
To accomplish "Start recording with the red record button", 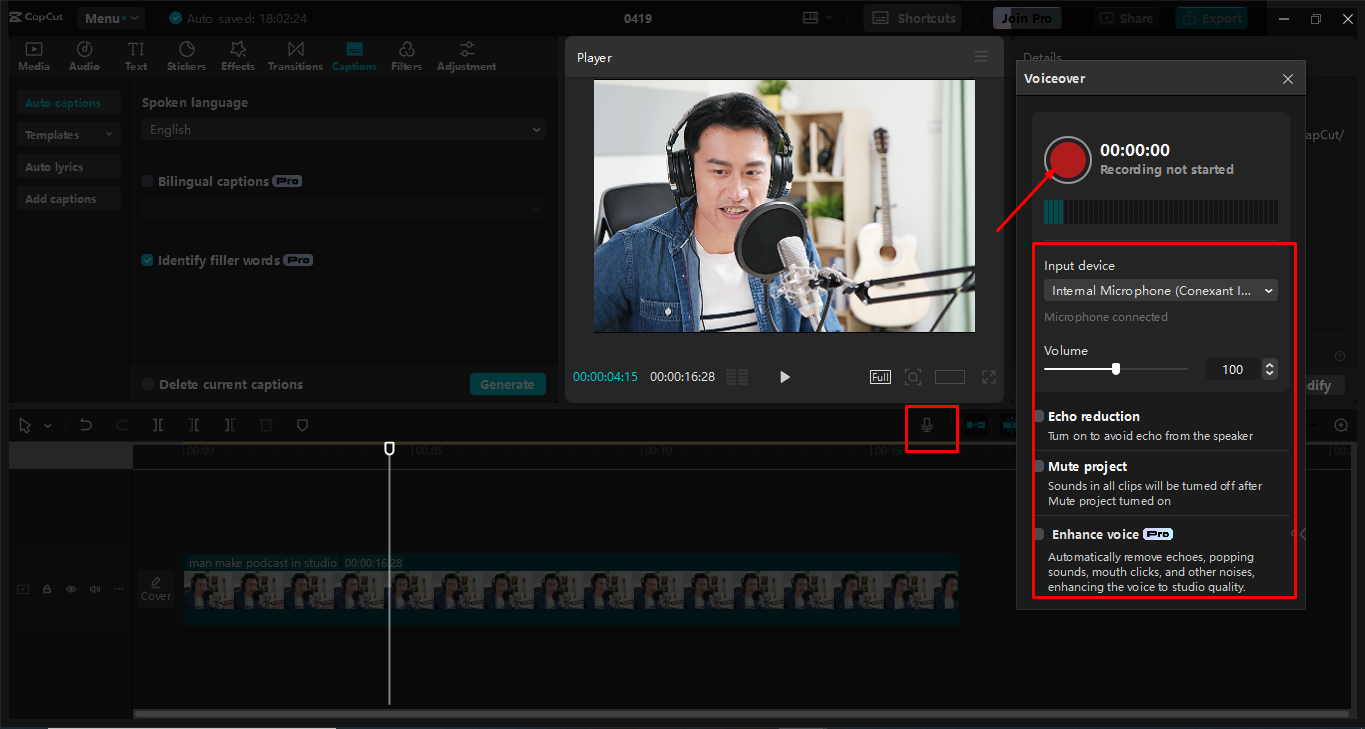I will [x=1068, y=160].
